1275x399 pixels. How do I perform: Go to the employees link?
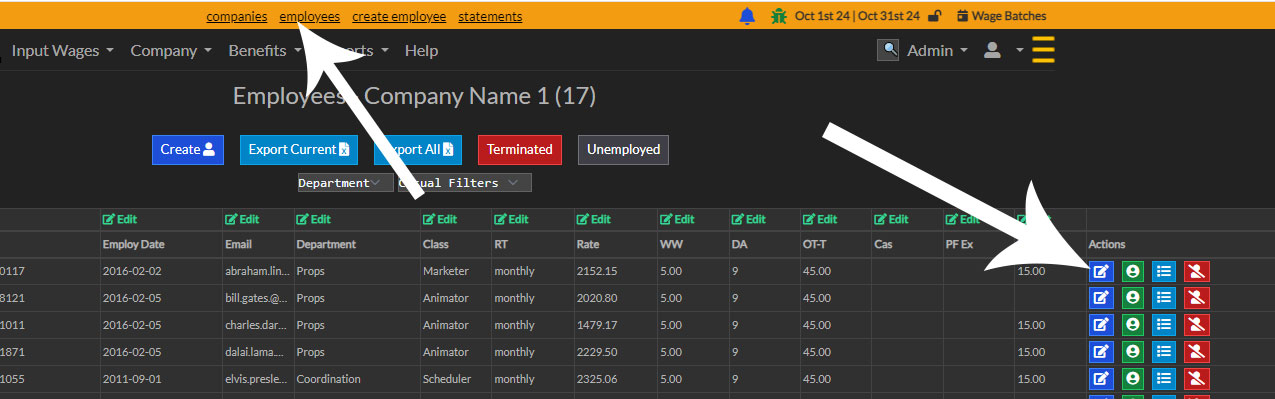(x=310, y=16)
